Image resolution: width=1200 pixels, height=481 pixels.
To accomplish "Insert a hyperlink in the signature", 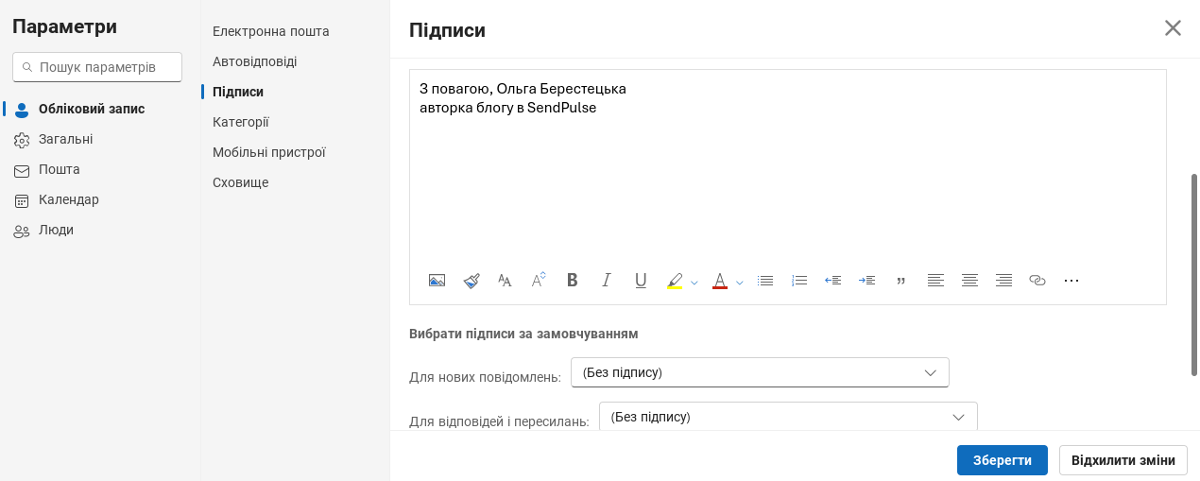I will [x=1037, y=281].
